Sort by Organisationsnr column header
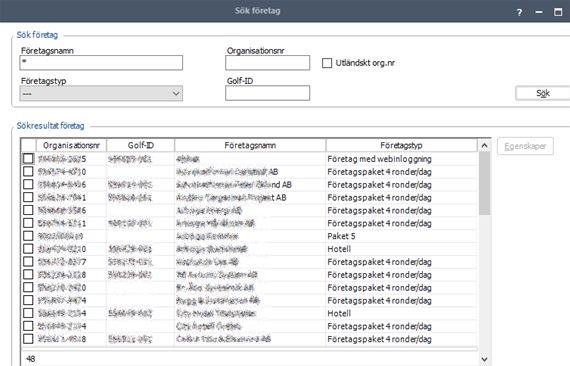 click(x=71, y=145)
